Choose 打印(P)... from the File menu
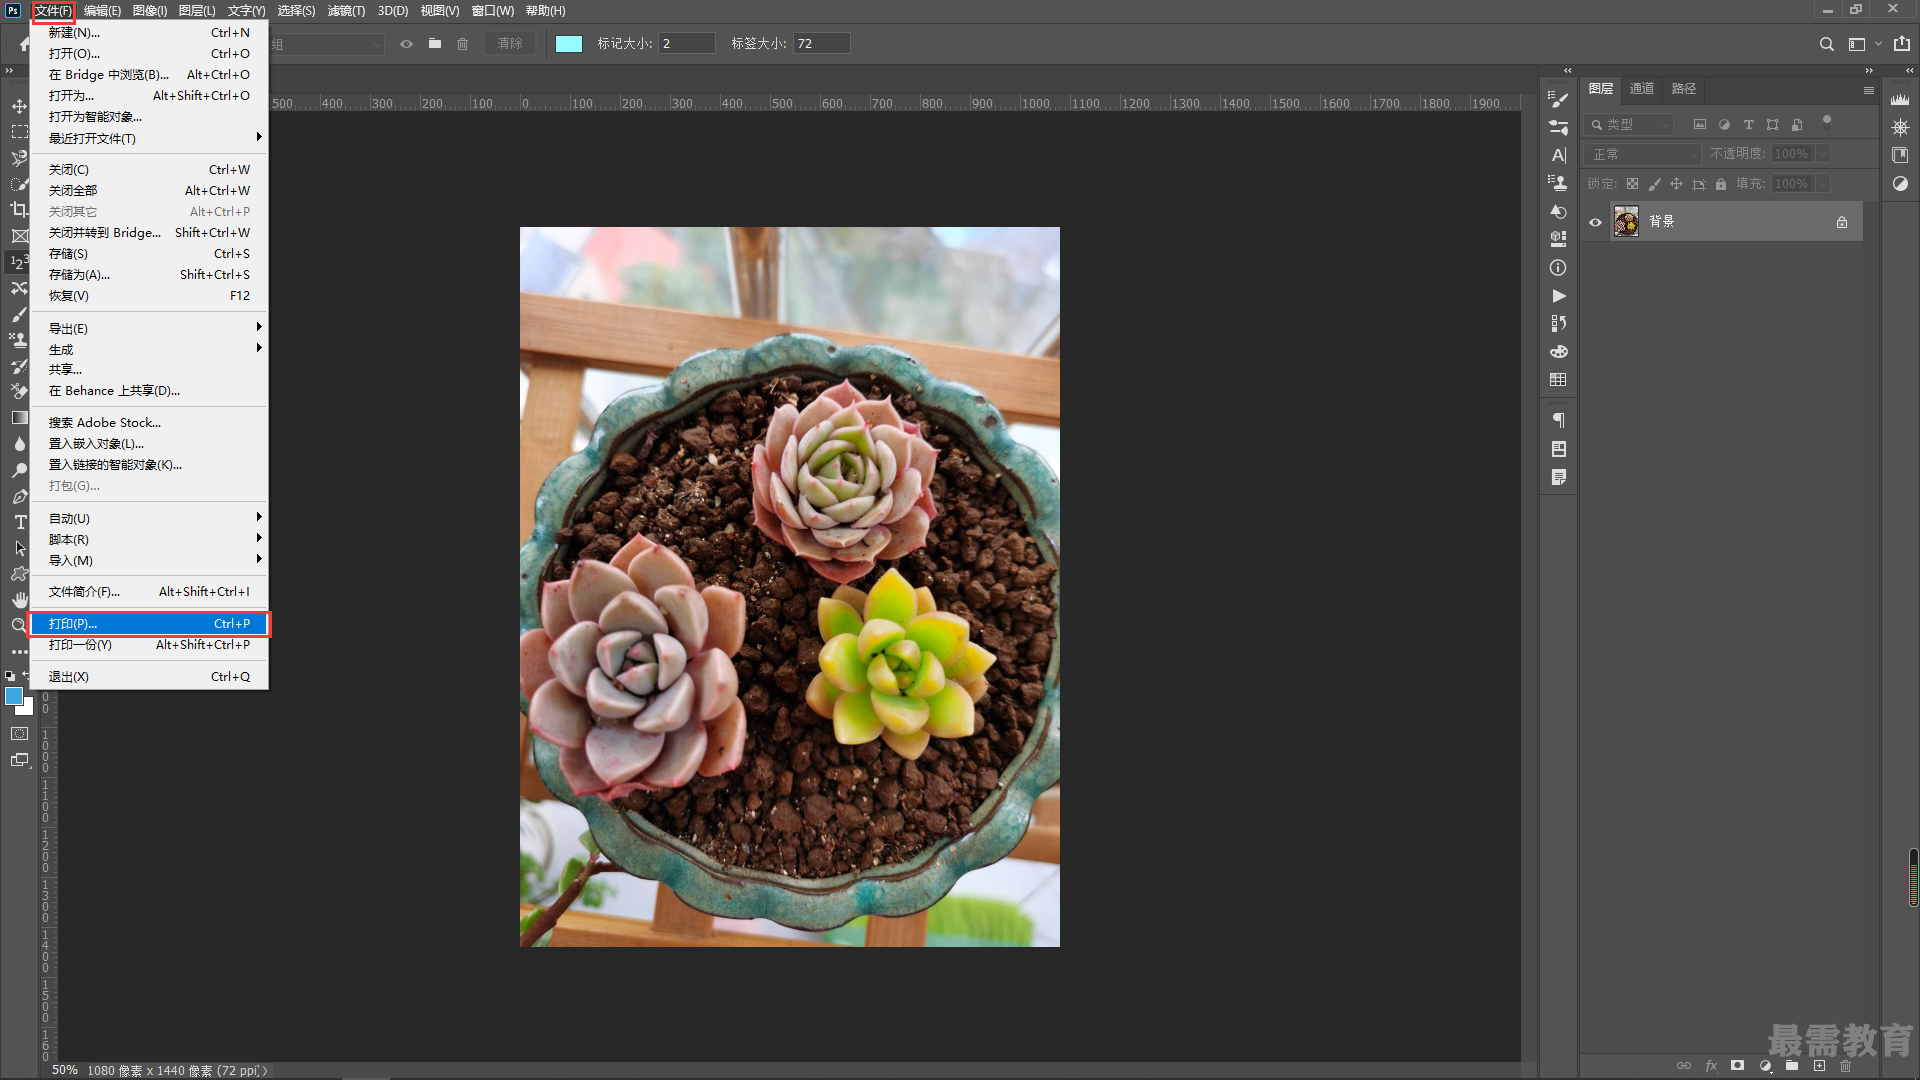 coord(150,623)
